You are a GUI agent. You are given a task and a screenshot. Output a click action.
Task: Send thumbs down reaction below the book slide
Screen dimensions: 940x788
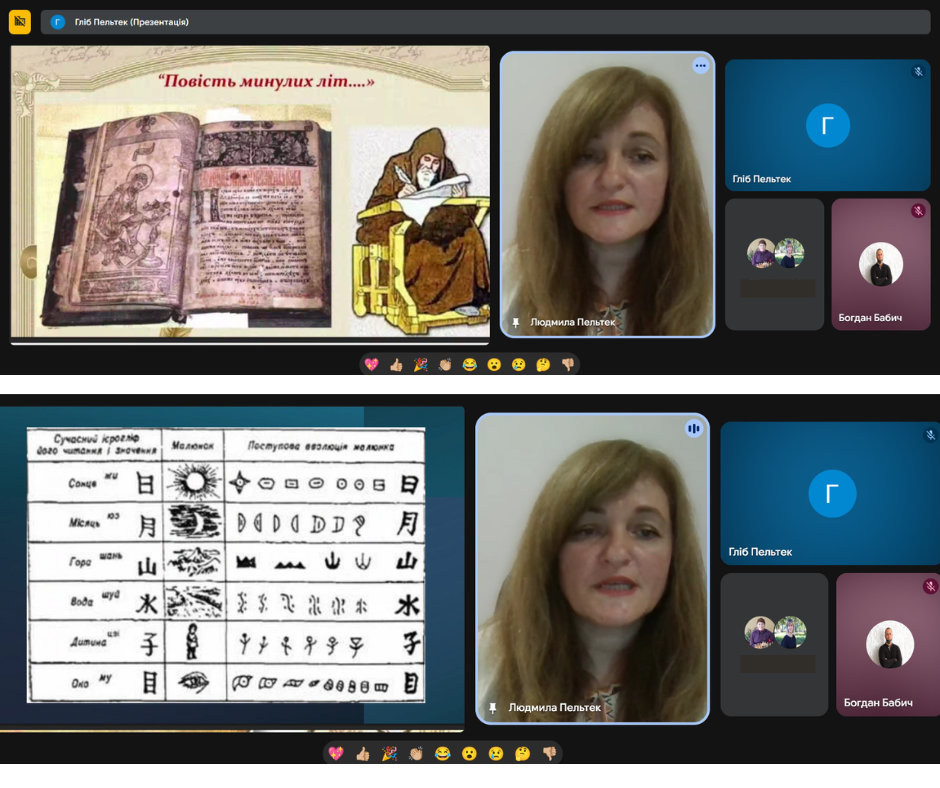pos(567,365)
